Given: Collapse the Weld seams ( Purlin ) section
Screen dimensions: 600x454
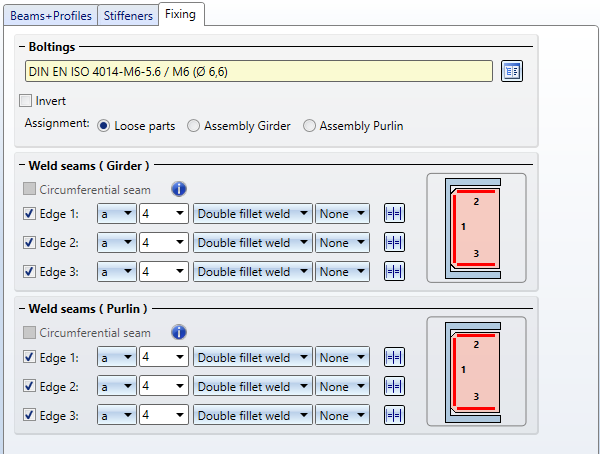Looking at the screenshot, I should click(x=22, y=309).
